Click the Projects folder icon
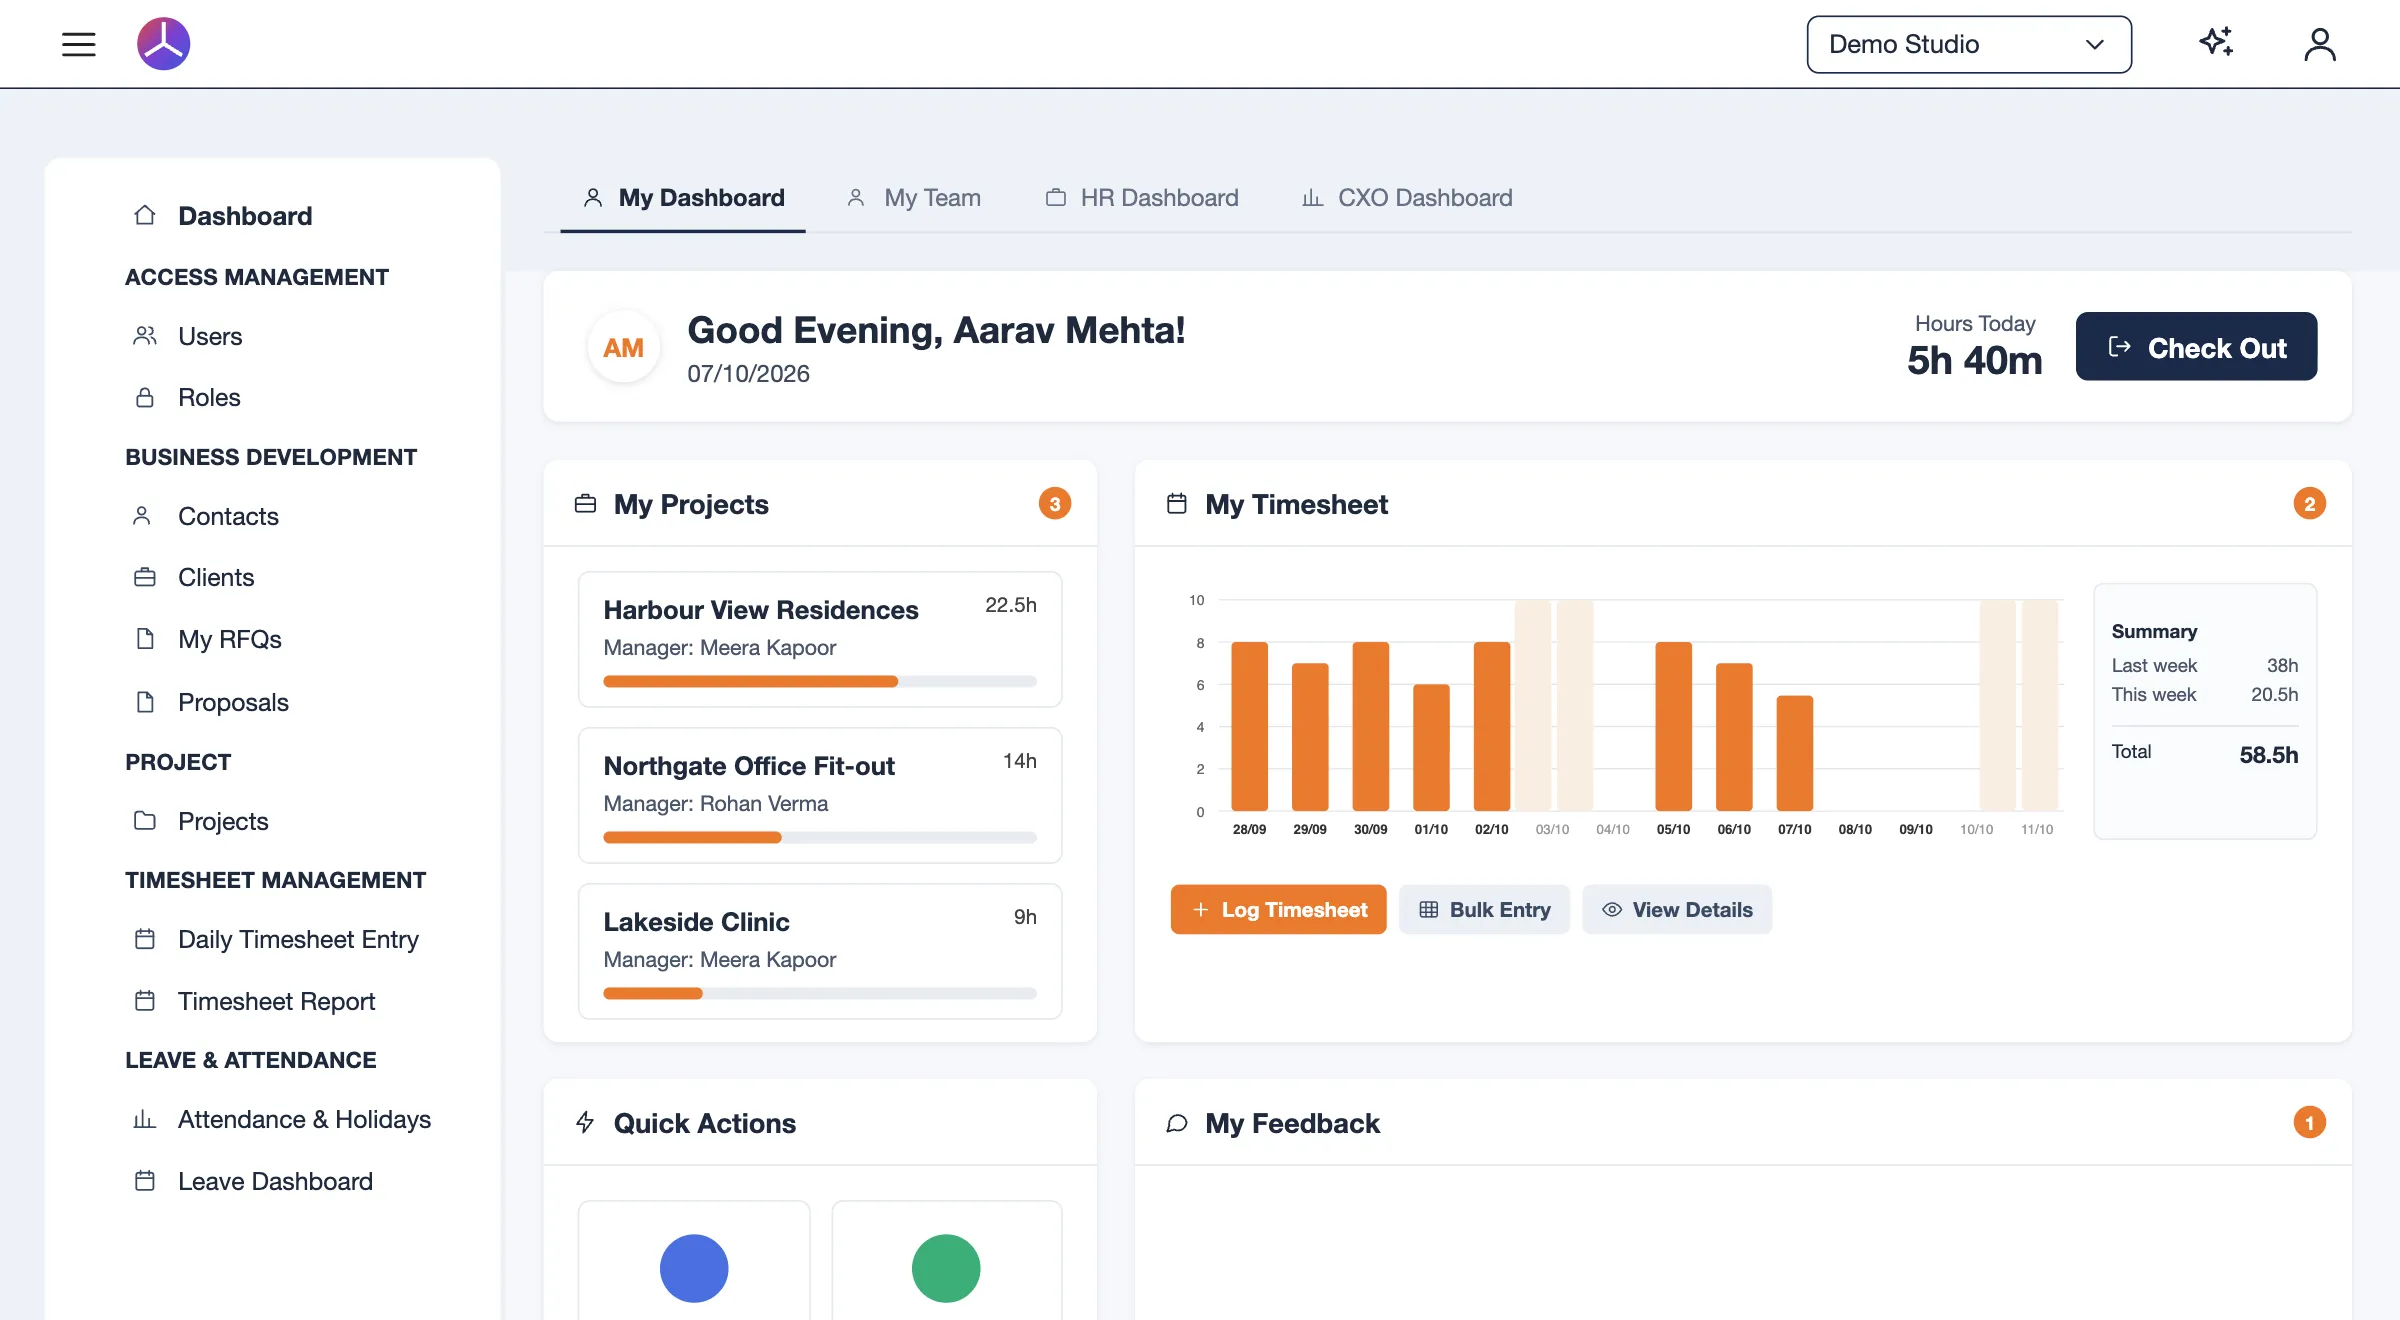This screenshot has height=1320, width=2400. pos(145,821)
